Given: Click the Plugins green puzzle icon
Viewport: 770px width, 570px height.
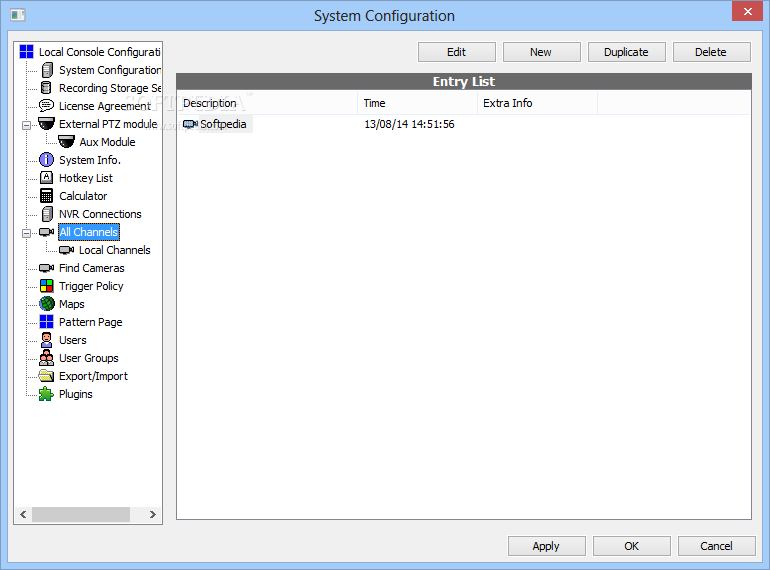Looking at the screenshot, I should tap(46, 394).
